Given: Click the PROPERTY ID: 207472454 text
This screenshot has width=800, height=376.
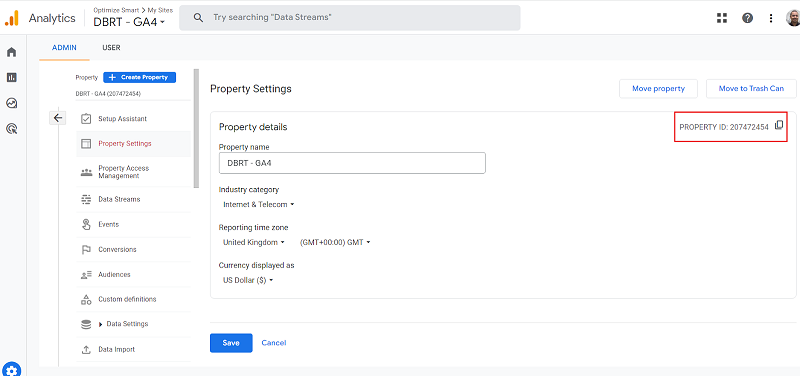Looking at the screenshot, I should [x=723, y=128].
